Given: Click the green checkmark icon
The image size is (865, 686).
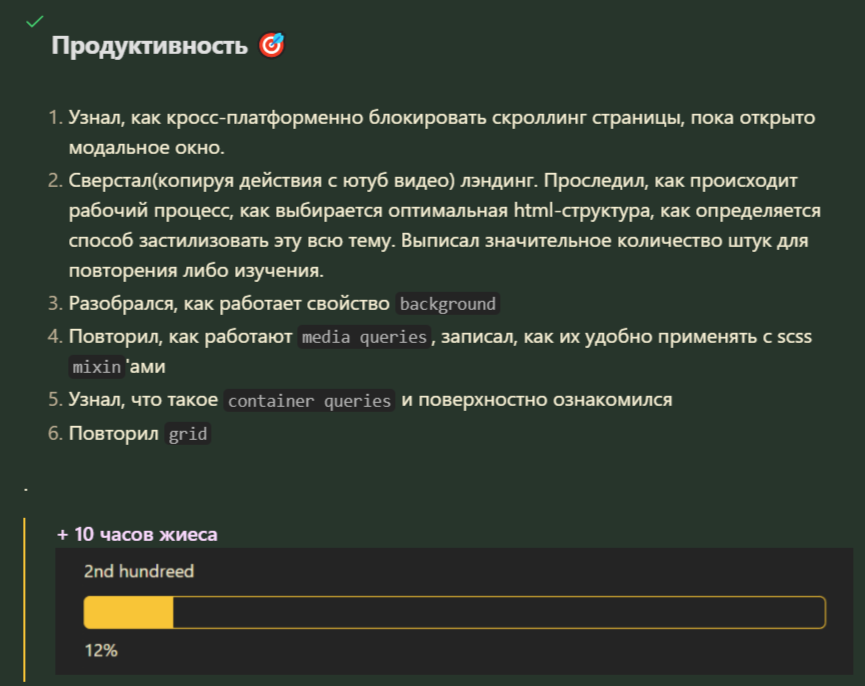Looking at the screenshot, I should [35, 21].
